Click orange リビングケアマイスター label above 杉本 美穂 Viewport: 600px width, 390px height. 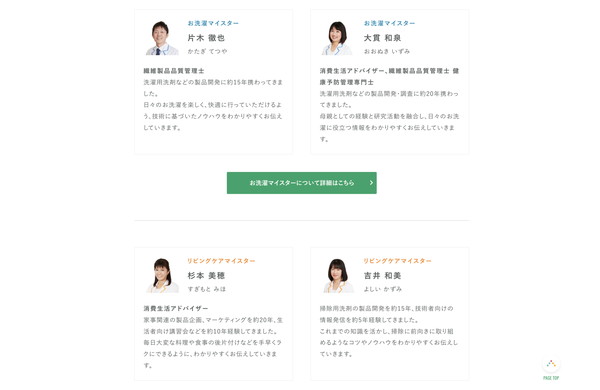(x=221, y=261)
